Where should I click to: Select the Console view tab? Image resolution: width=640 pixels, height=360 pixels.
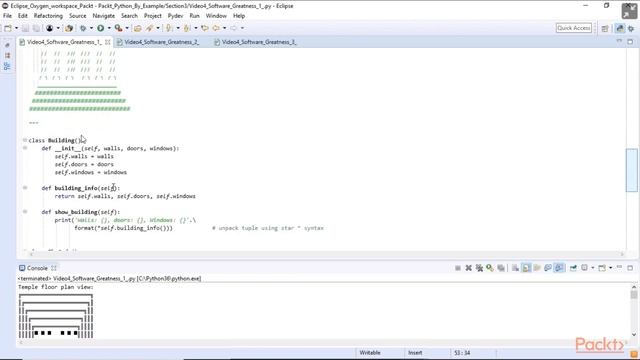pyautogui.click(x=37, y=268)
